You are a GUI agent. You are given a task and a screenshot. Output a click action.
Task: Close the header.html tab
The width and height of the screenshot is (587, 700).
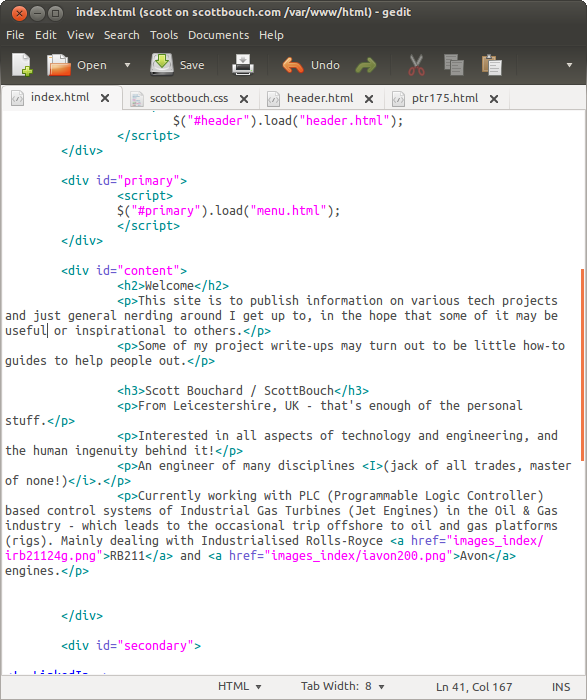pos(369,99)
